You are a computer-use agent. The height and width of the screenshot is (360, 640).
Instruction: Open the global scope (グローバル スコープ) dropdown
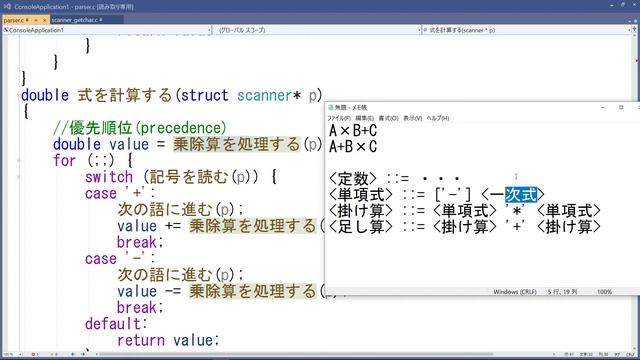pyautogui.click(x=318, y=30)
